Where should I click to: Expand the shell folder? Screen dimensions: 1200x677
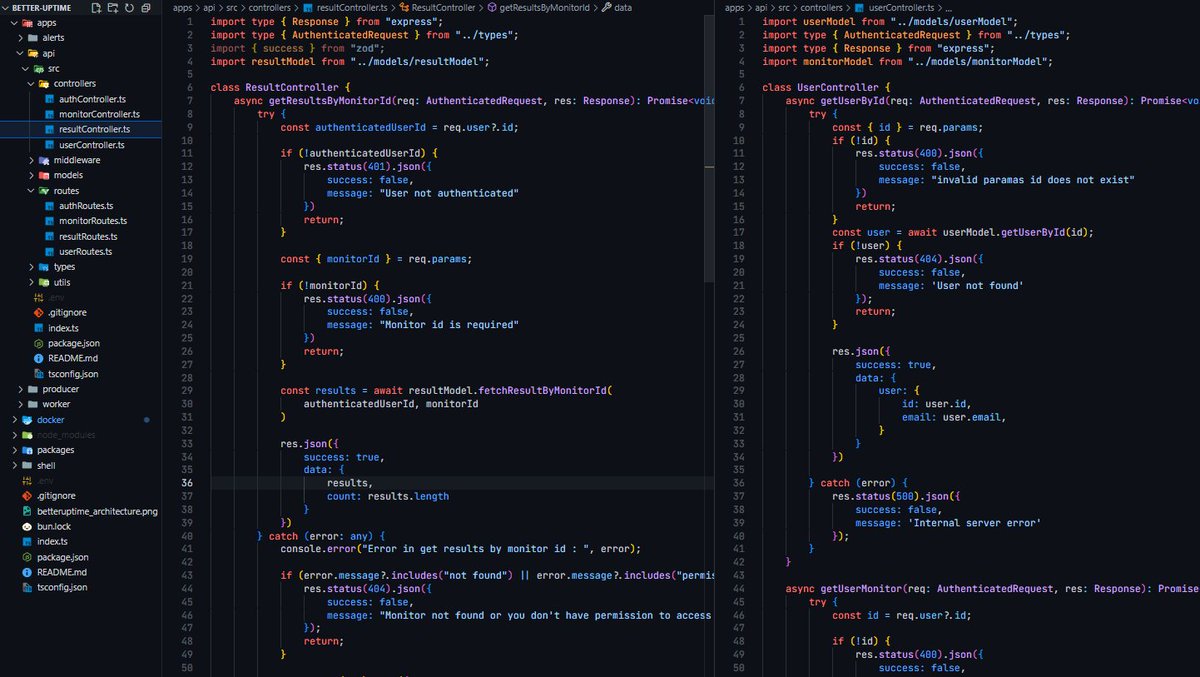15,465
